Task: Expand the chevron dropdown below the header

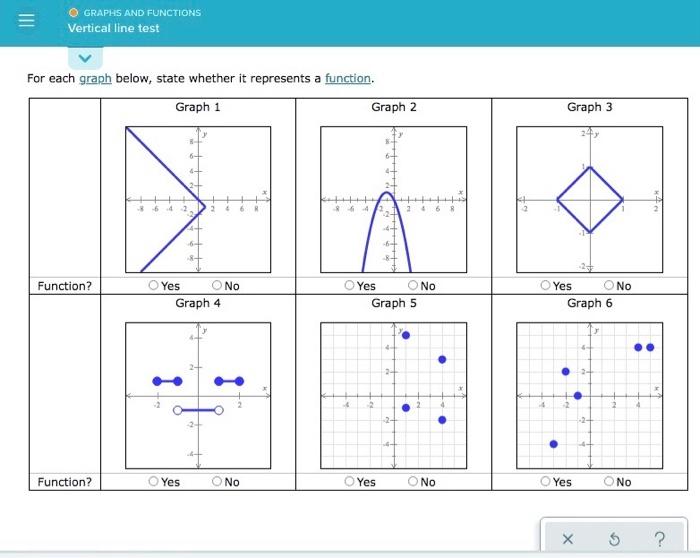Action: click(x=85, y=58)
